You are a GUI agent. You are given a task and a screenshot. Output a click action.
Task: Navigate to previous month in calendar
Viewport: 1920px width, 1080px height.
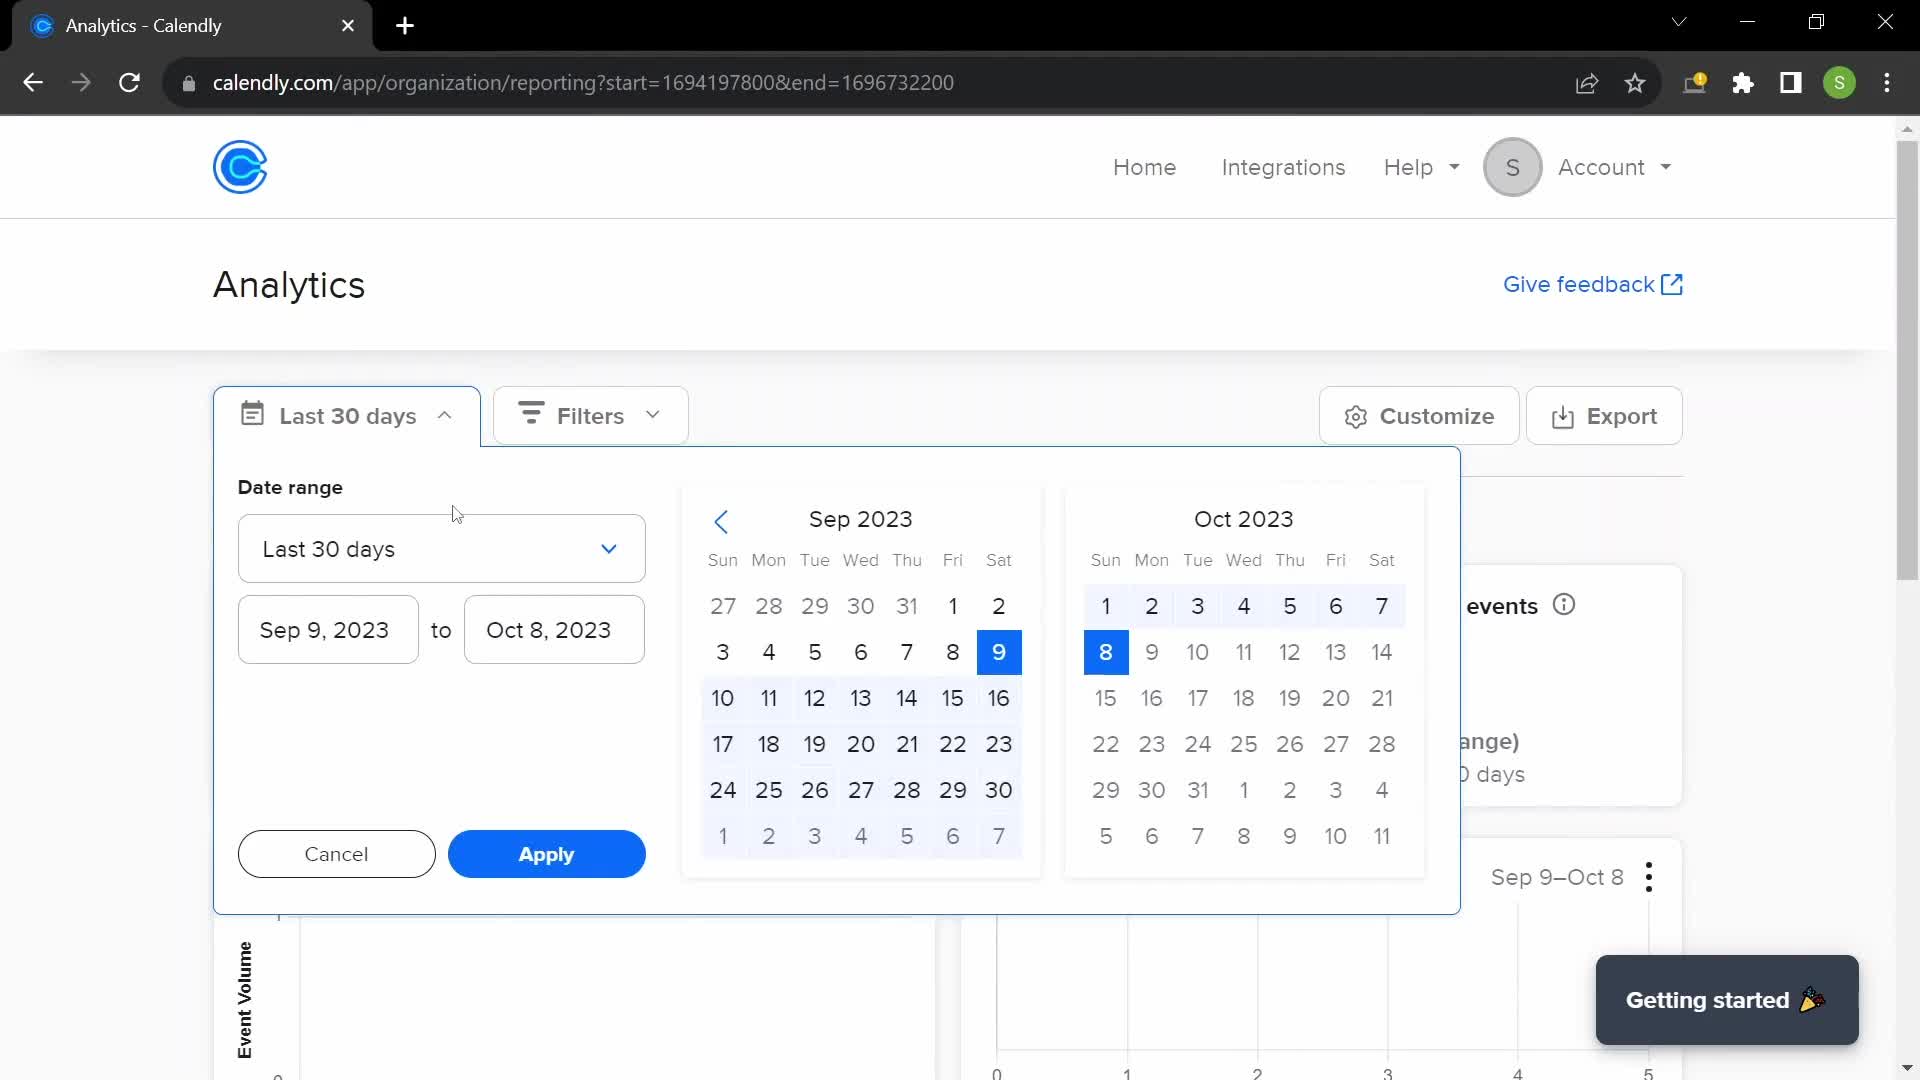[x=721, y=518]
